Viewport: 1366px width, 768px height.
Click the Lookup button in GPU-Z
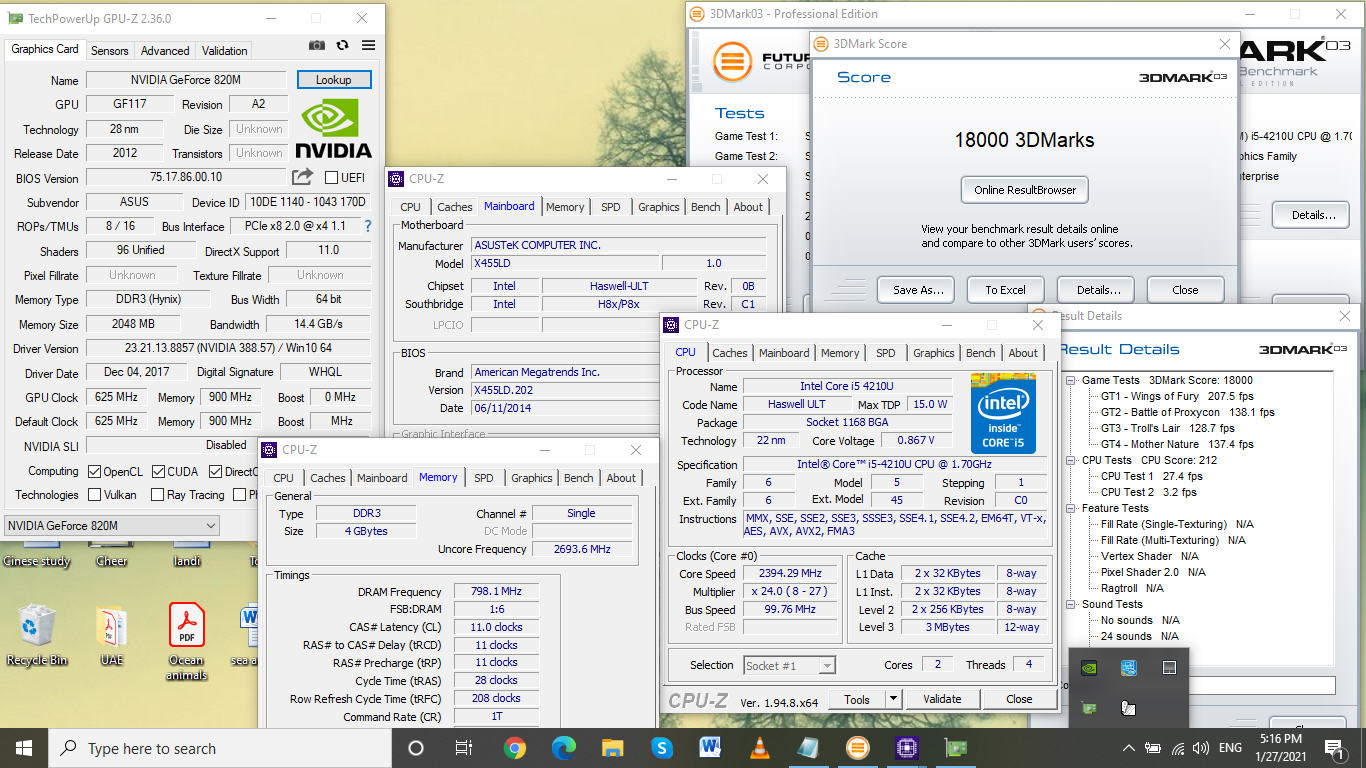pos(334,80)
